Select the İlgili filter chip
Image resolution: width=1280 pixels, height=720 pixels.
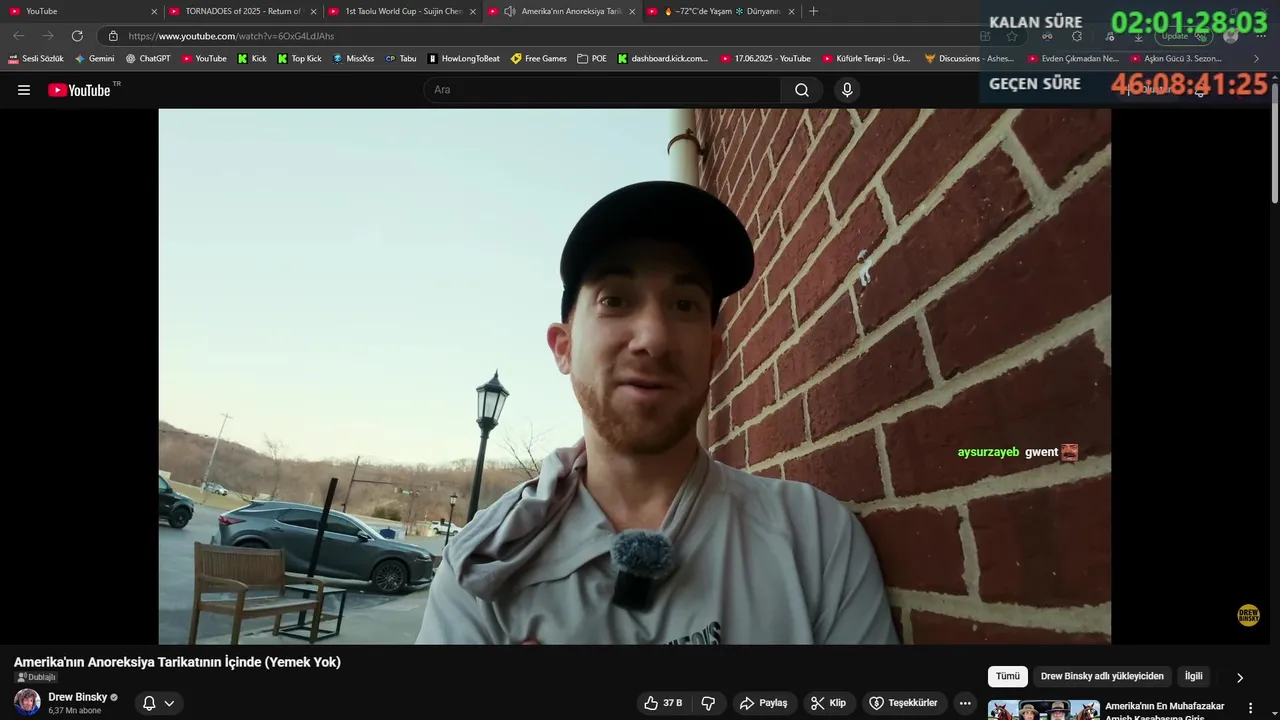(1194, 676)
